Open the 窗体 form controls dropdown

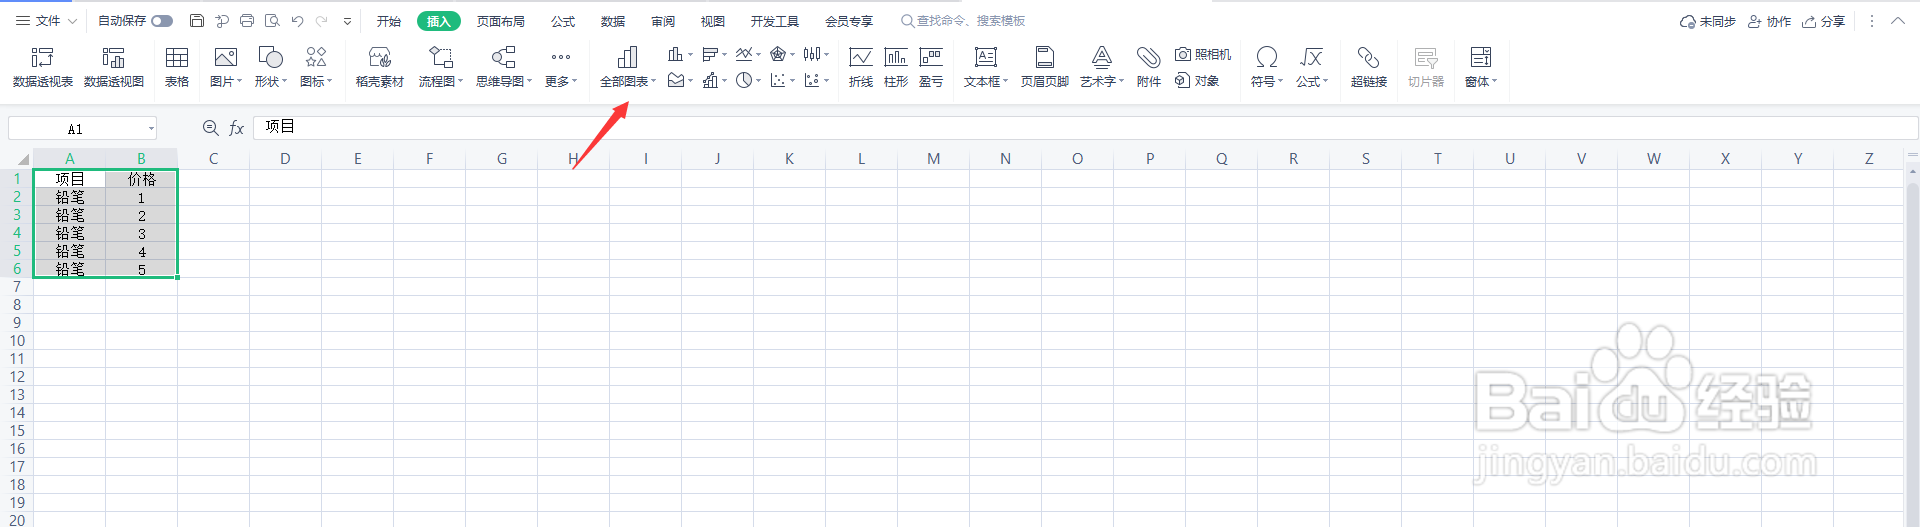(x=1481, y=67)
